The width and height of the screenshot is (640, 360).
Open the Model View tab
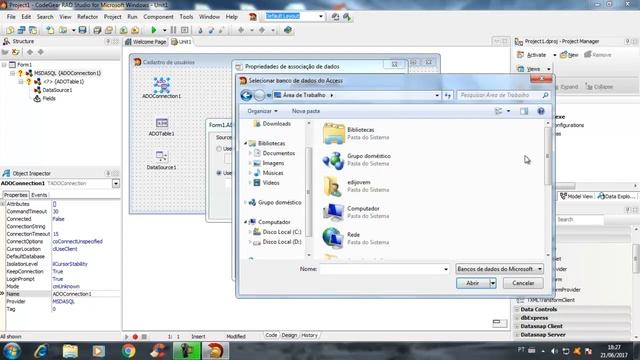coord(576,196)
